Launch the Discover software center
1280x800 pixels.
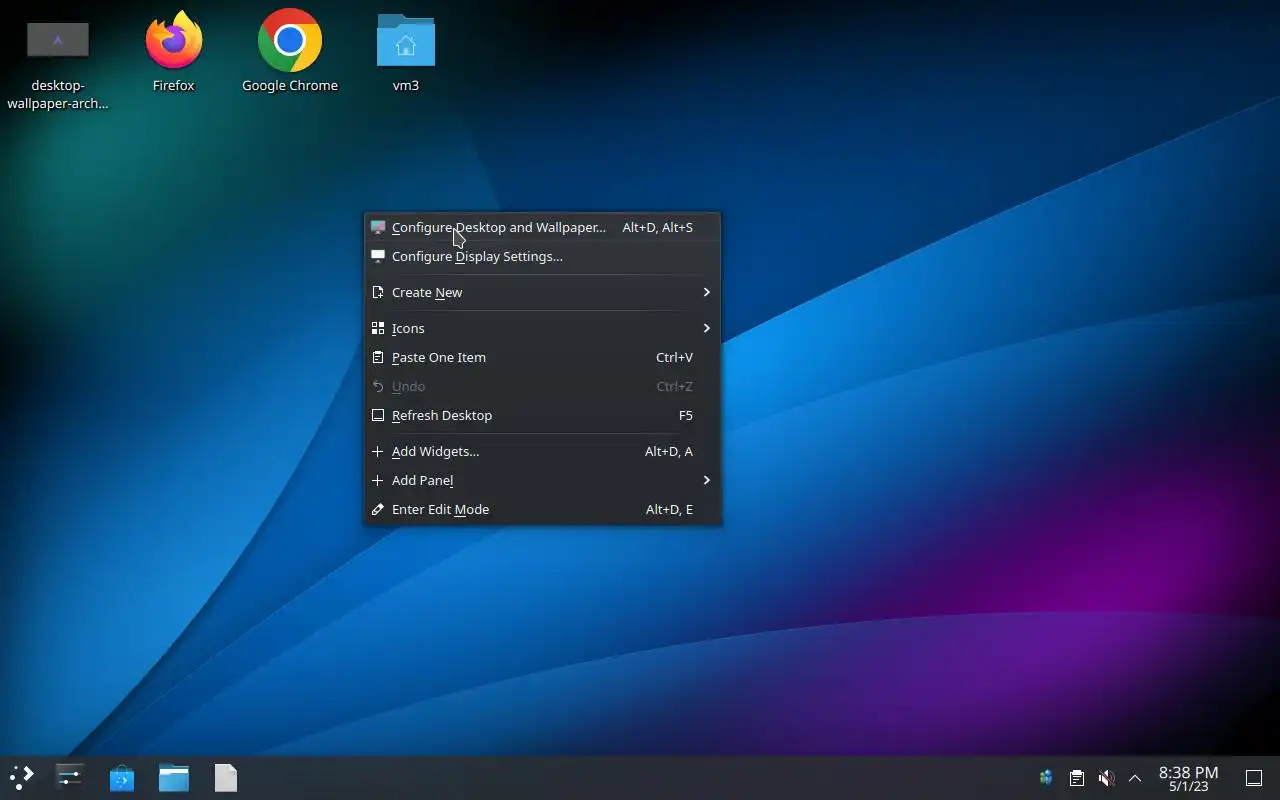[121, 777]
